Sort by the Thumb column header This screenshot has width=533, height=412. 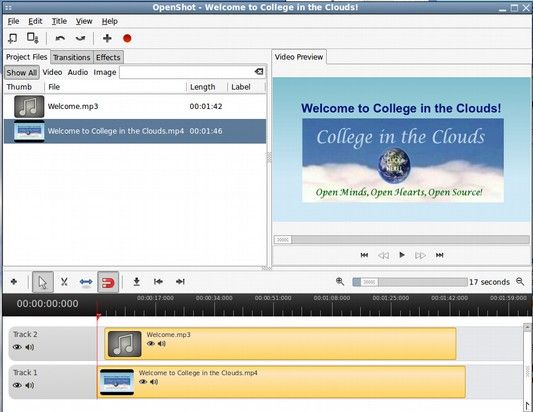(x=24, y=87)
